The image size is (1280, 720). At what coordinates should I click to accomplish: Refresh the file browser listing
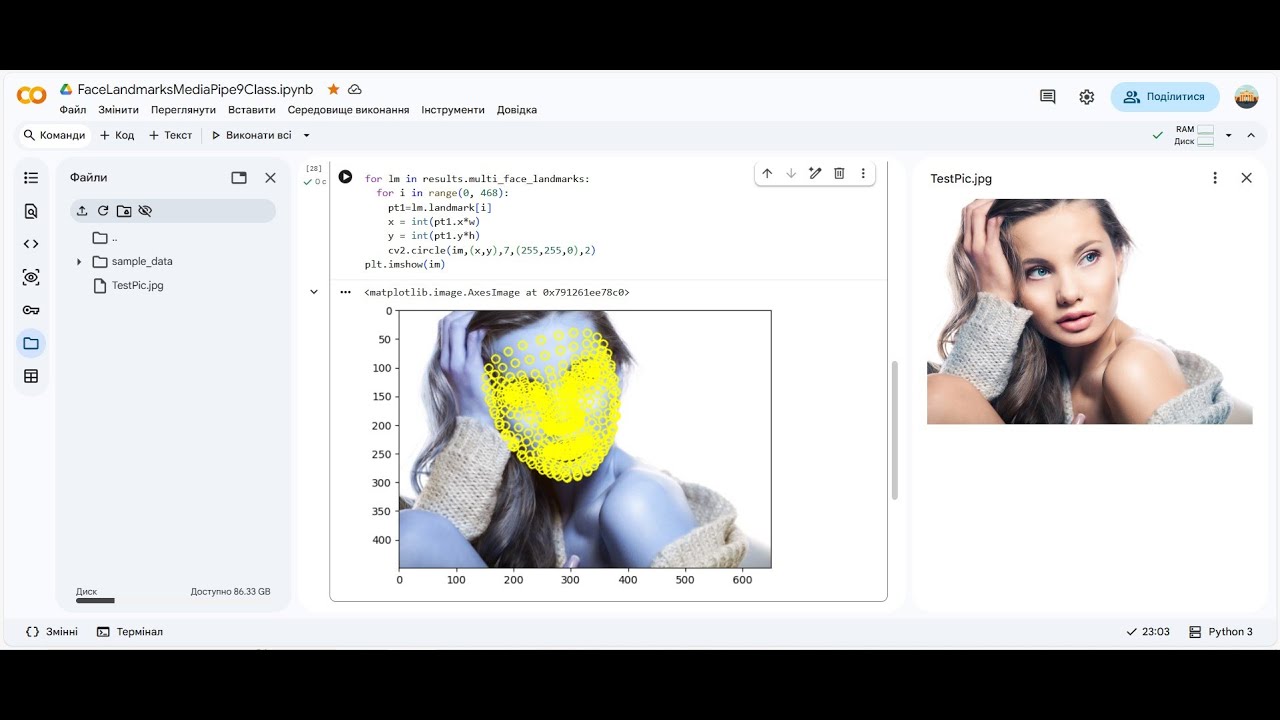pos(103,211)
